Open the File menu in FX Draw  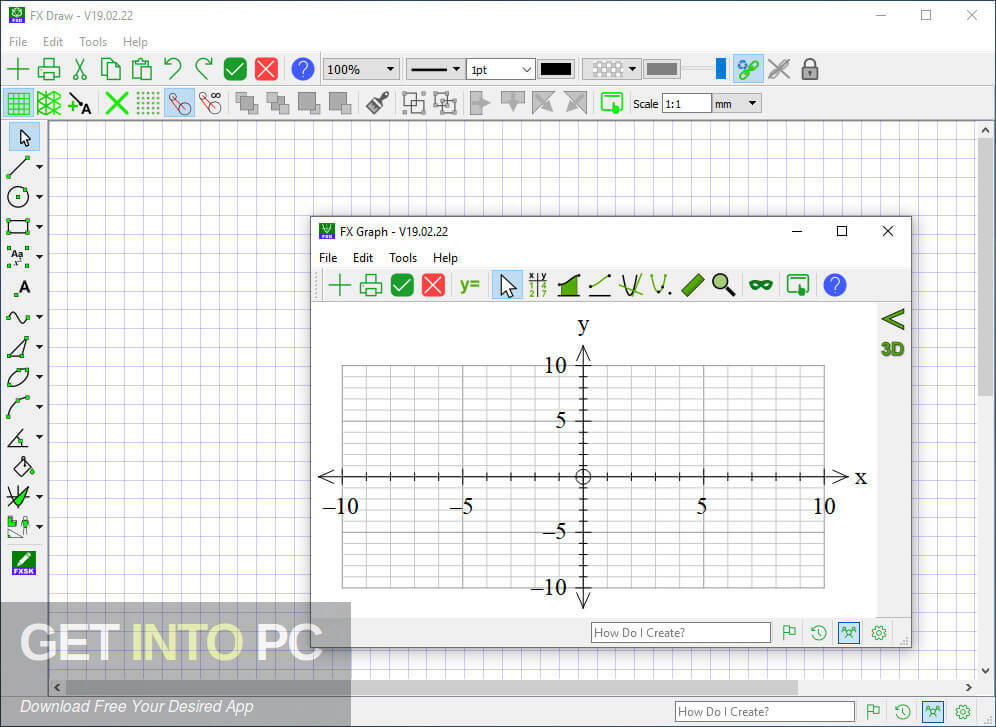pos(18,42)
